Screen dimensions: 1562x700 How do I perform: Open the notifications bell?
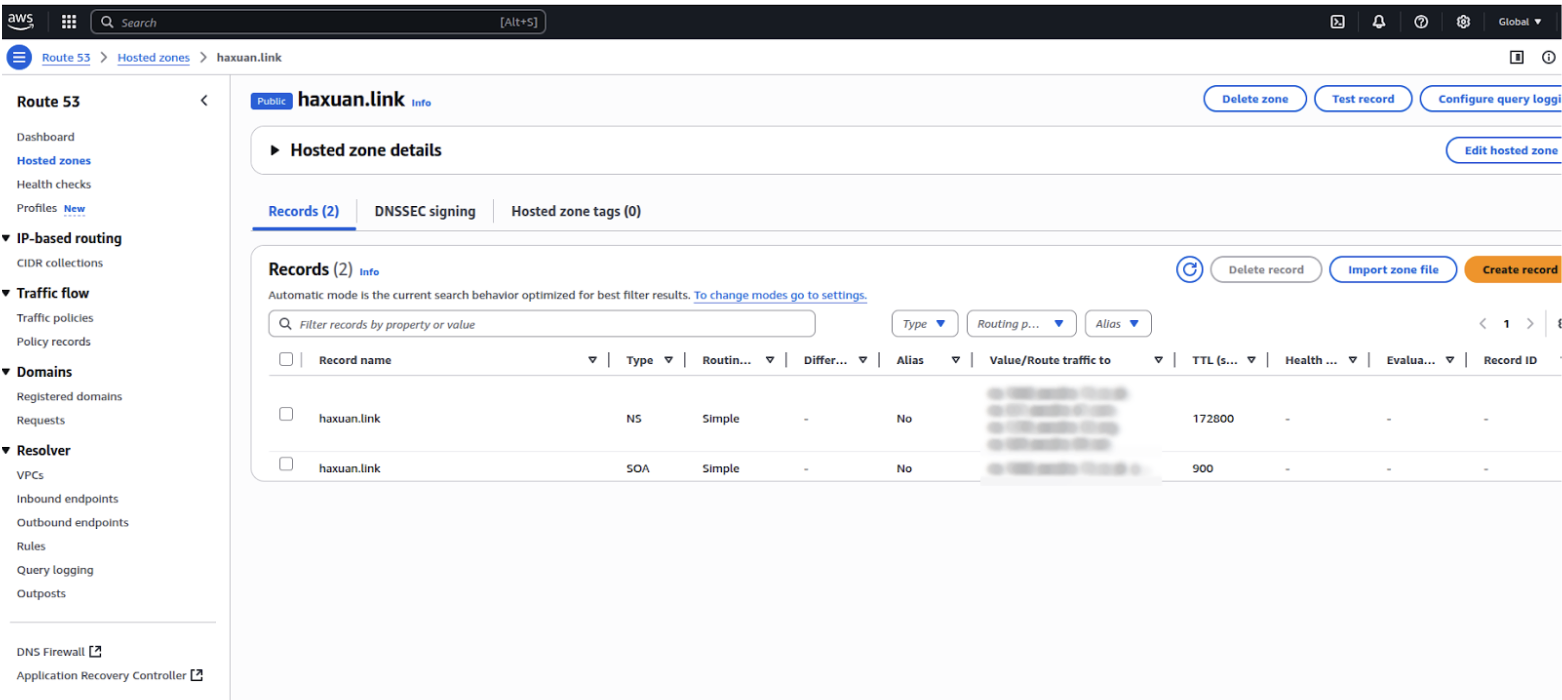(1379, 21)
